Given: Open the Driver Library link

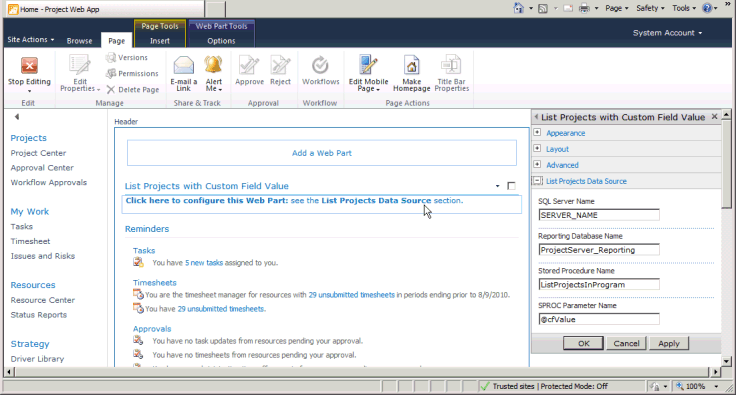Looking at the screenshot, I should [x=38, y=359].
